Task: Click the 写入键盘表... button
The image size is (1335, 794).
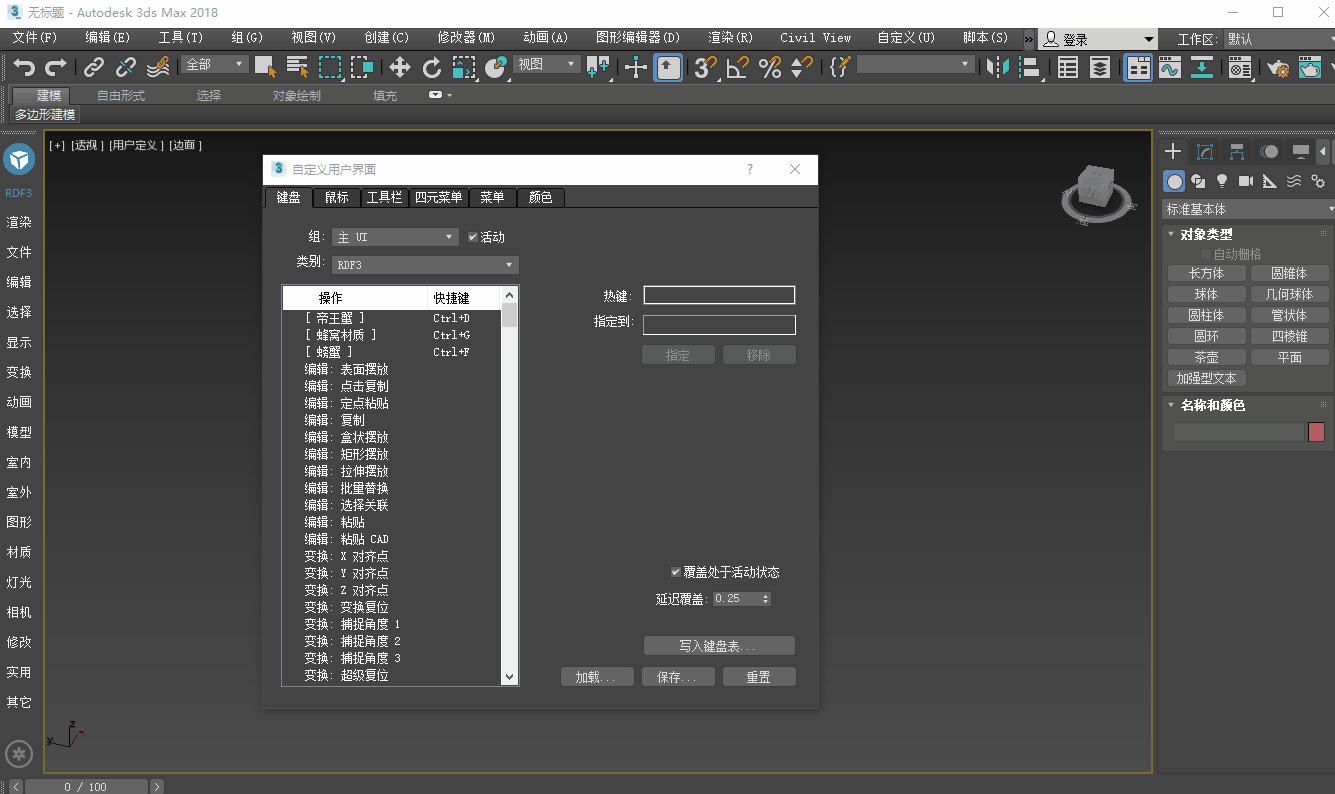Action: click(719, 646)
